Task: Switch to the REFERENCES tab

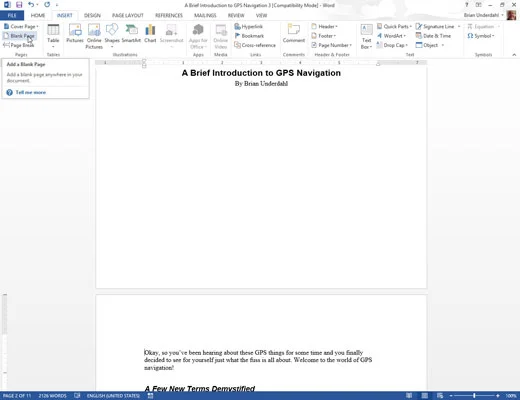Action: point(169,15)
